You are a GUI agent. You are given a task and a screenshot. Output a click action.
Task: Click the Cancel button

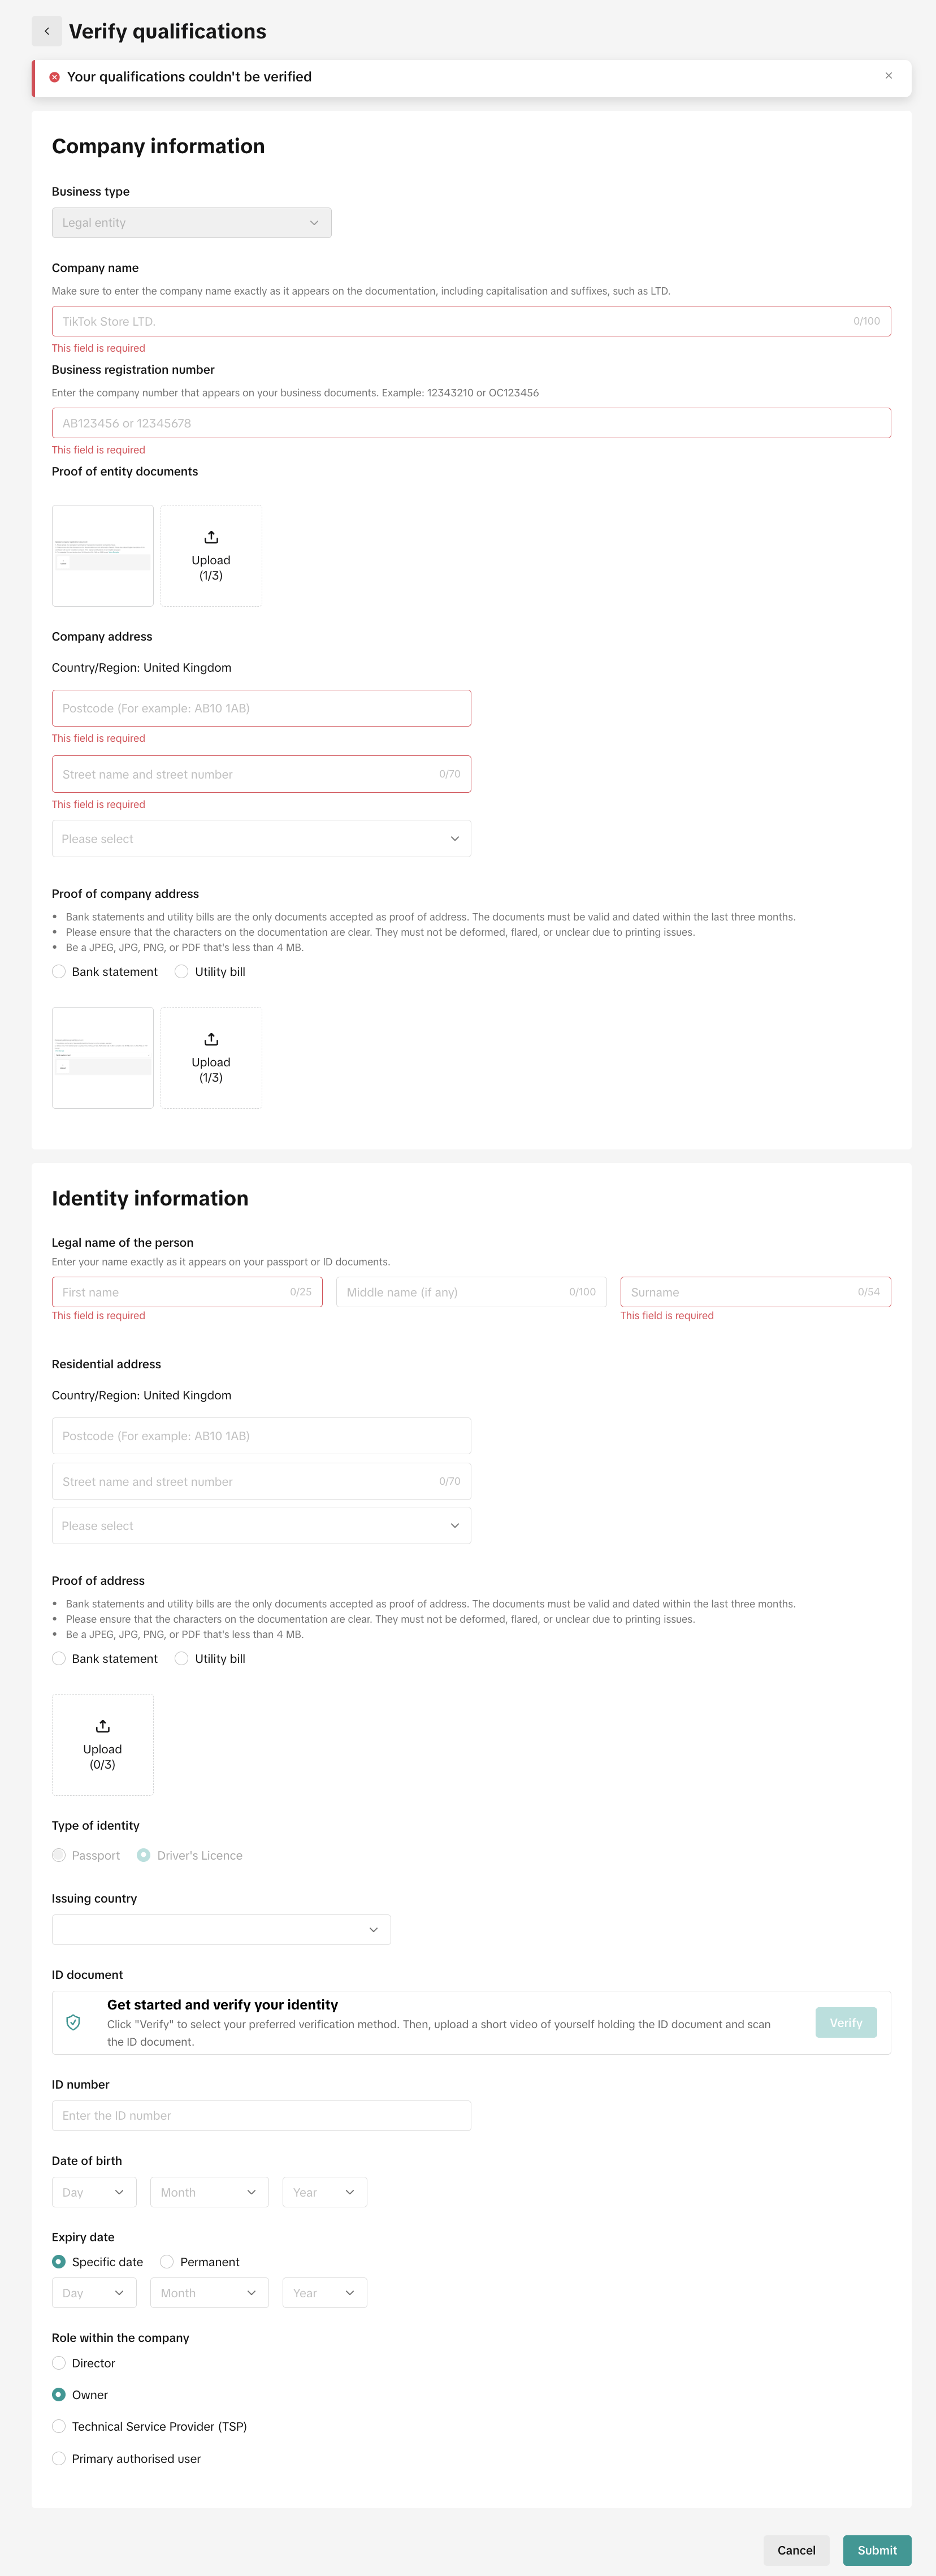(796, 2551)
